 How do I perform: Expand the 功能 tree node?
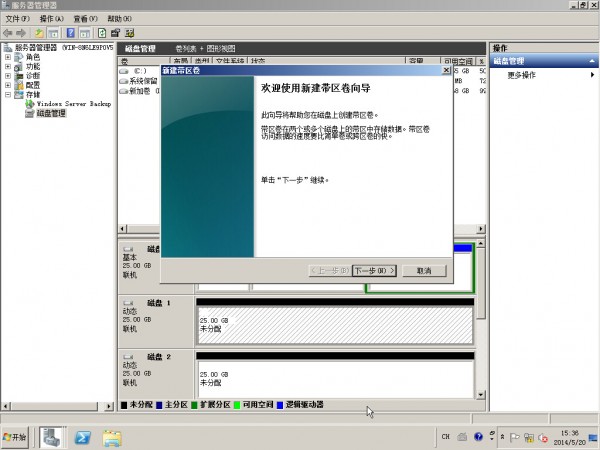(8, 66)
